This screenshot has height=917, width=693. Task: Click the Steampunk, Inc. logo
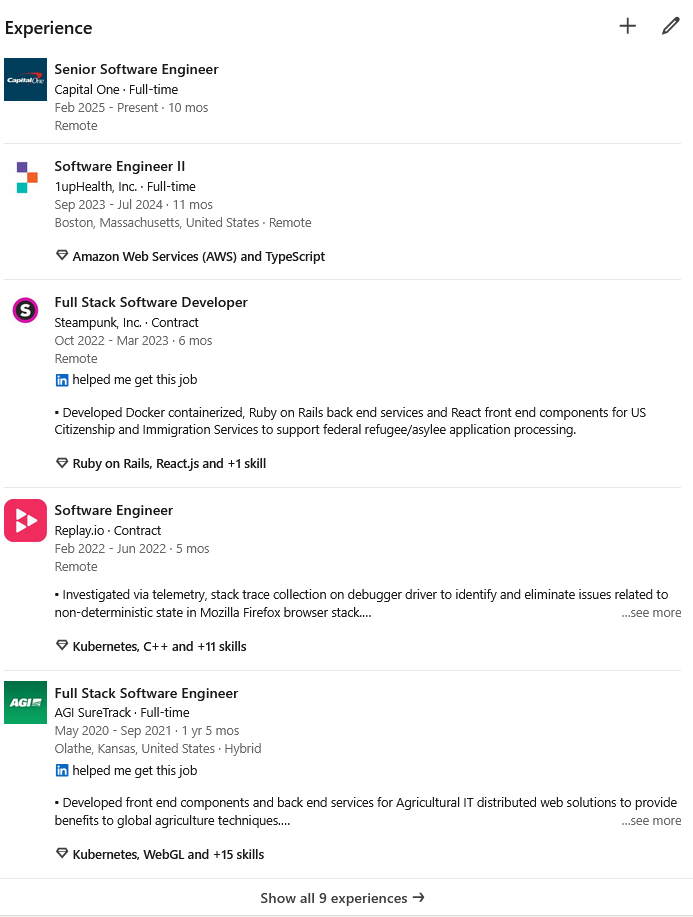pos(25,310)
